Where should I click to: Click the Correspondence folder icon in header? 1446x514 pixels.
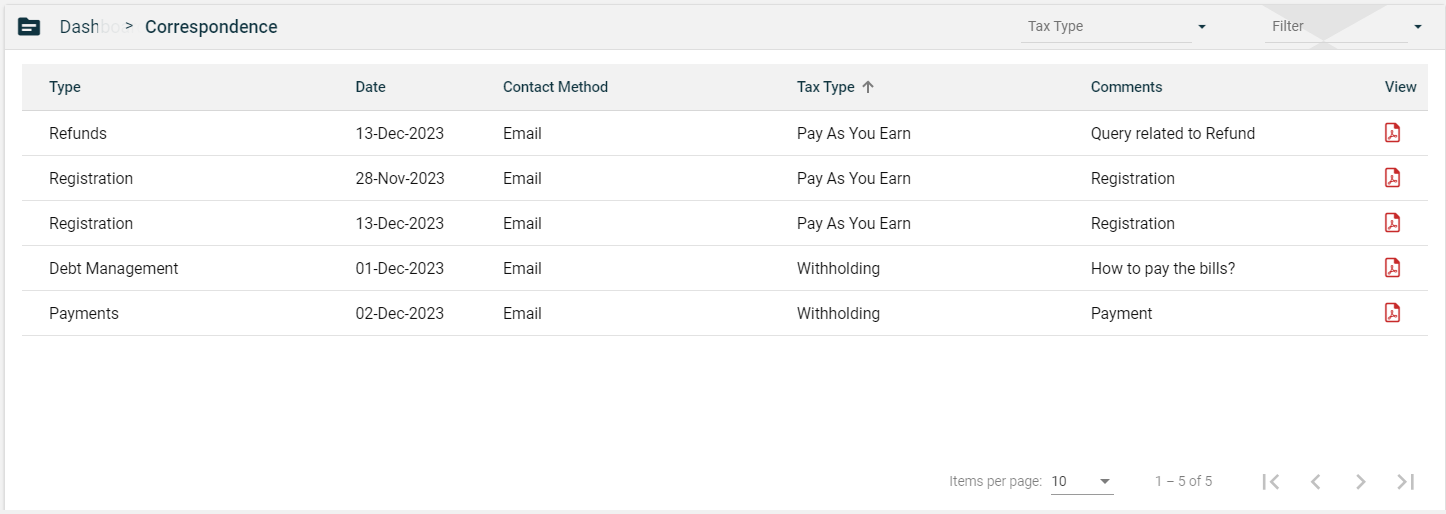coord(30,27)
